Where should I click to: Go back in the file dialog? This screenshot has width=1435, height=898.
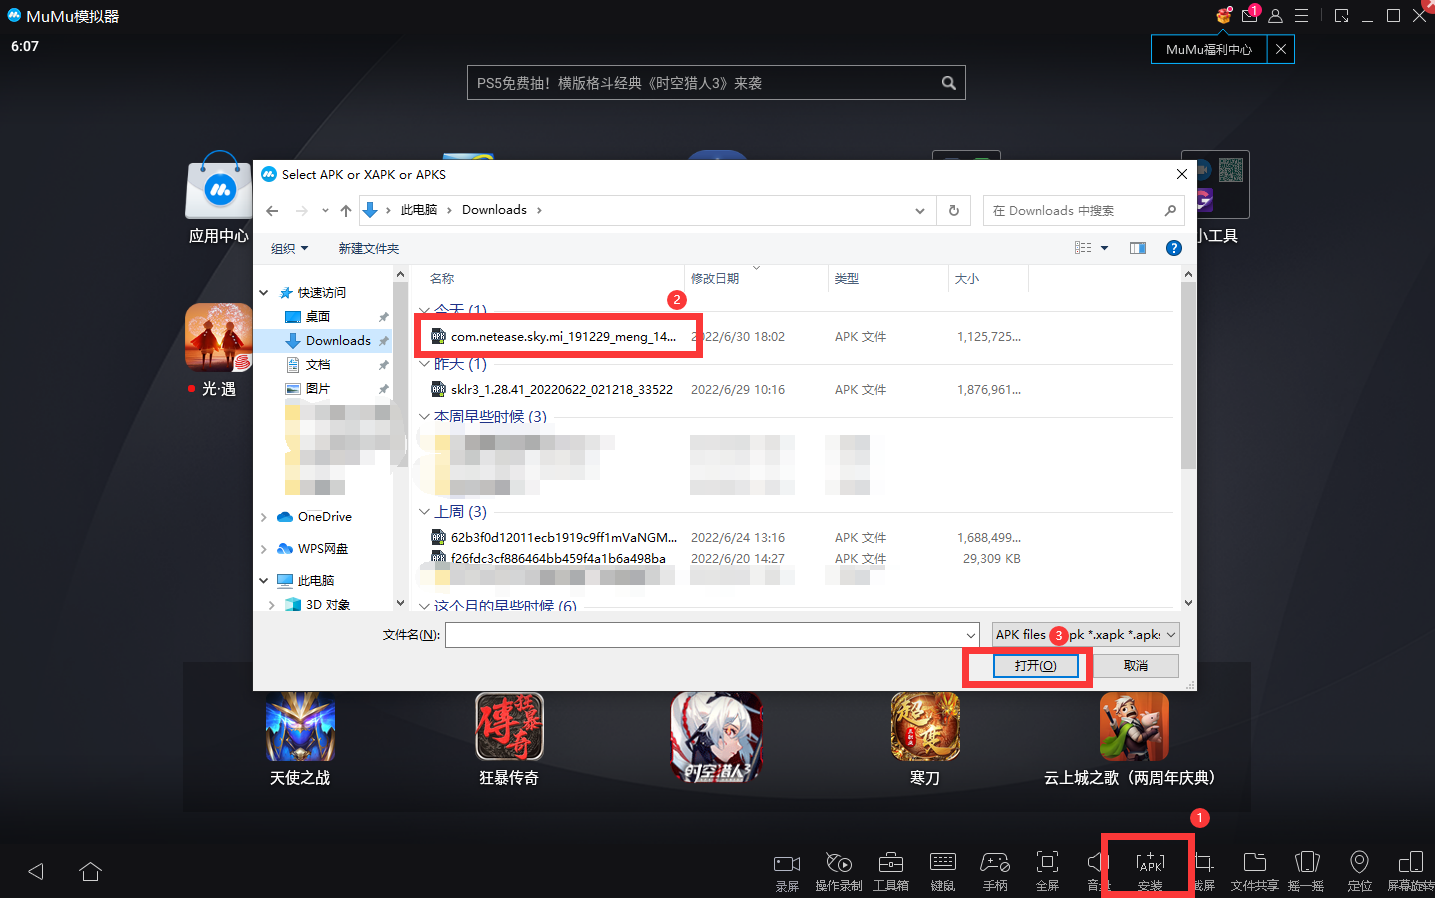point(272,210)
